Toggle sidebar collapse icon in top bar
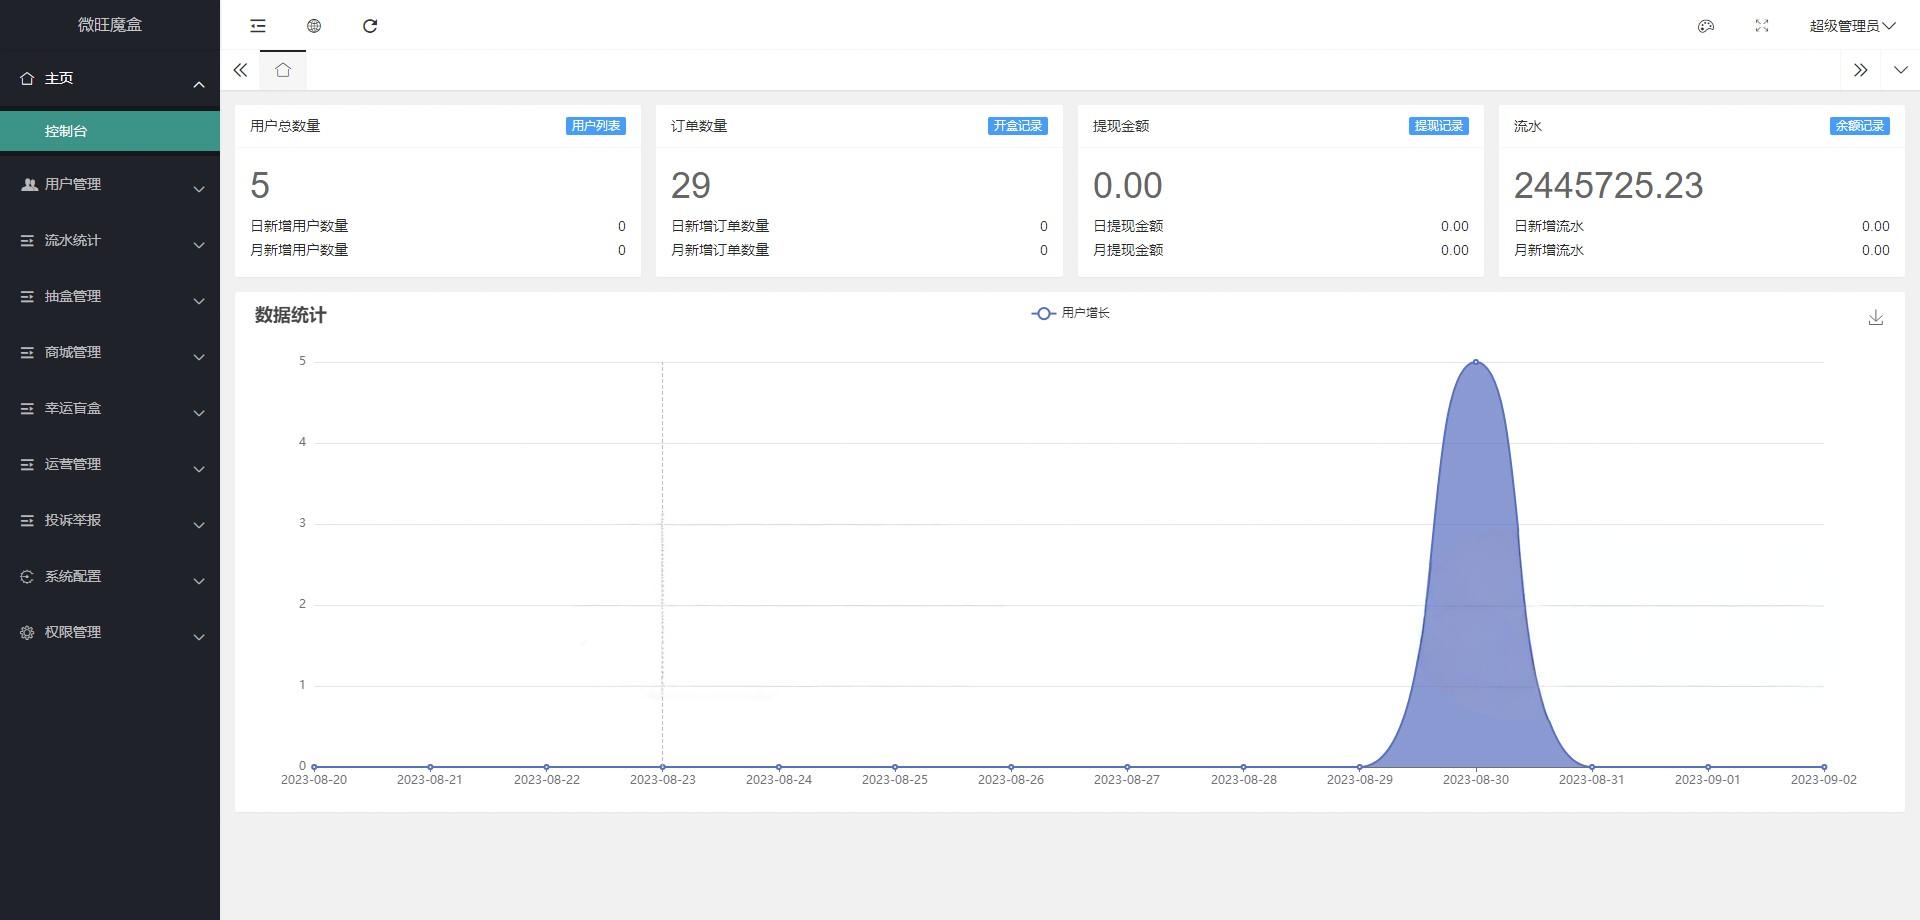Image resolution: width=1920 pixels, height=920 pixels. coord(258,26)
